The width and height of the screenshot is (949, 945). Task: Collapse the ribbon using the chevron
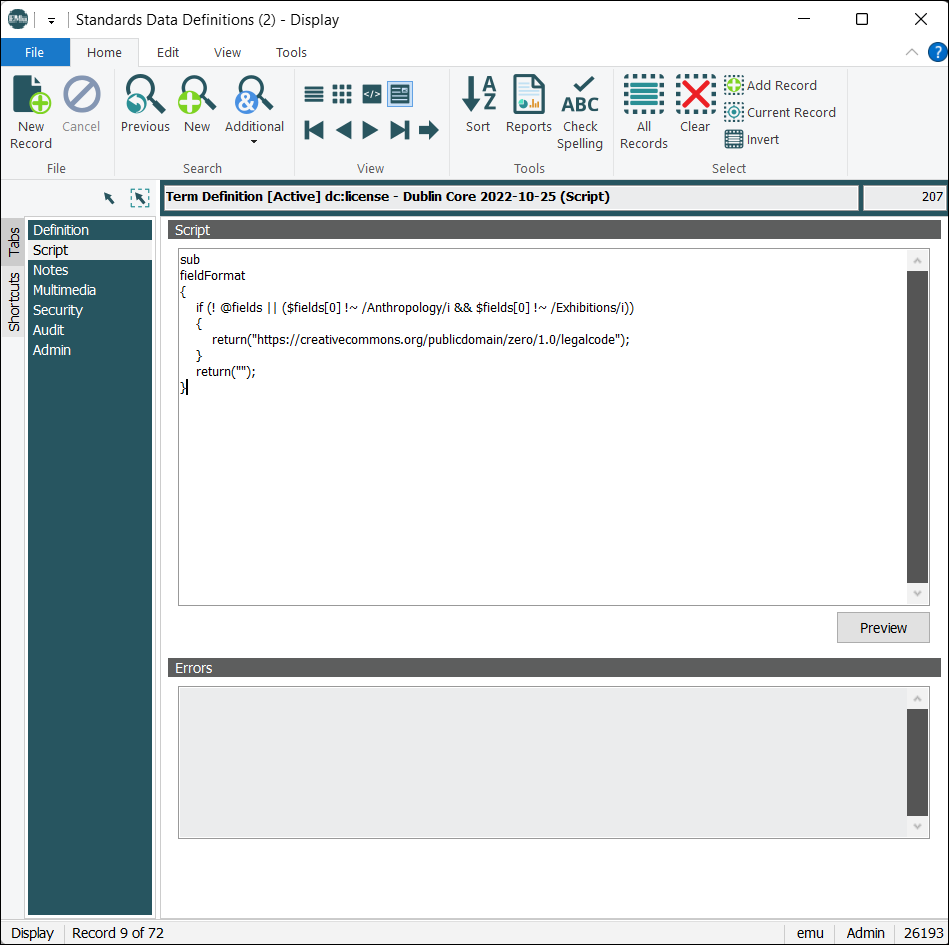coord(911,52)
